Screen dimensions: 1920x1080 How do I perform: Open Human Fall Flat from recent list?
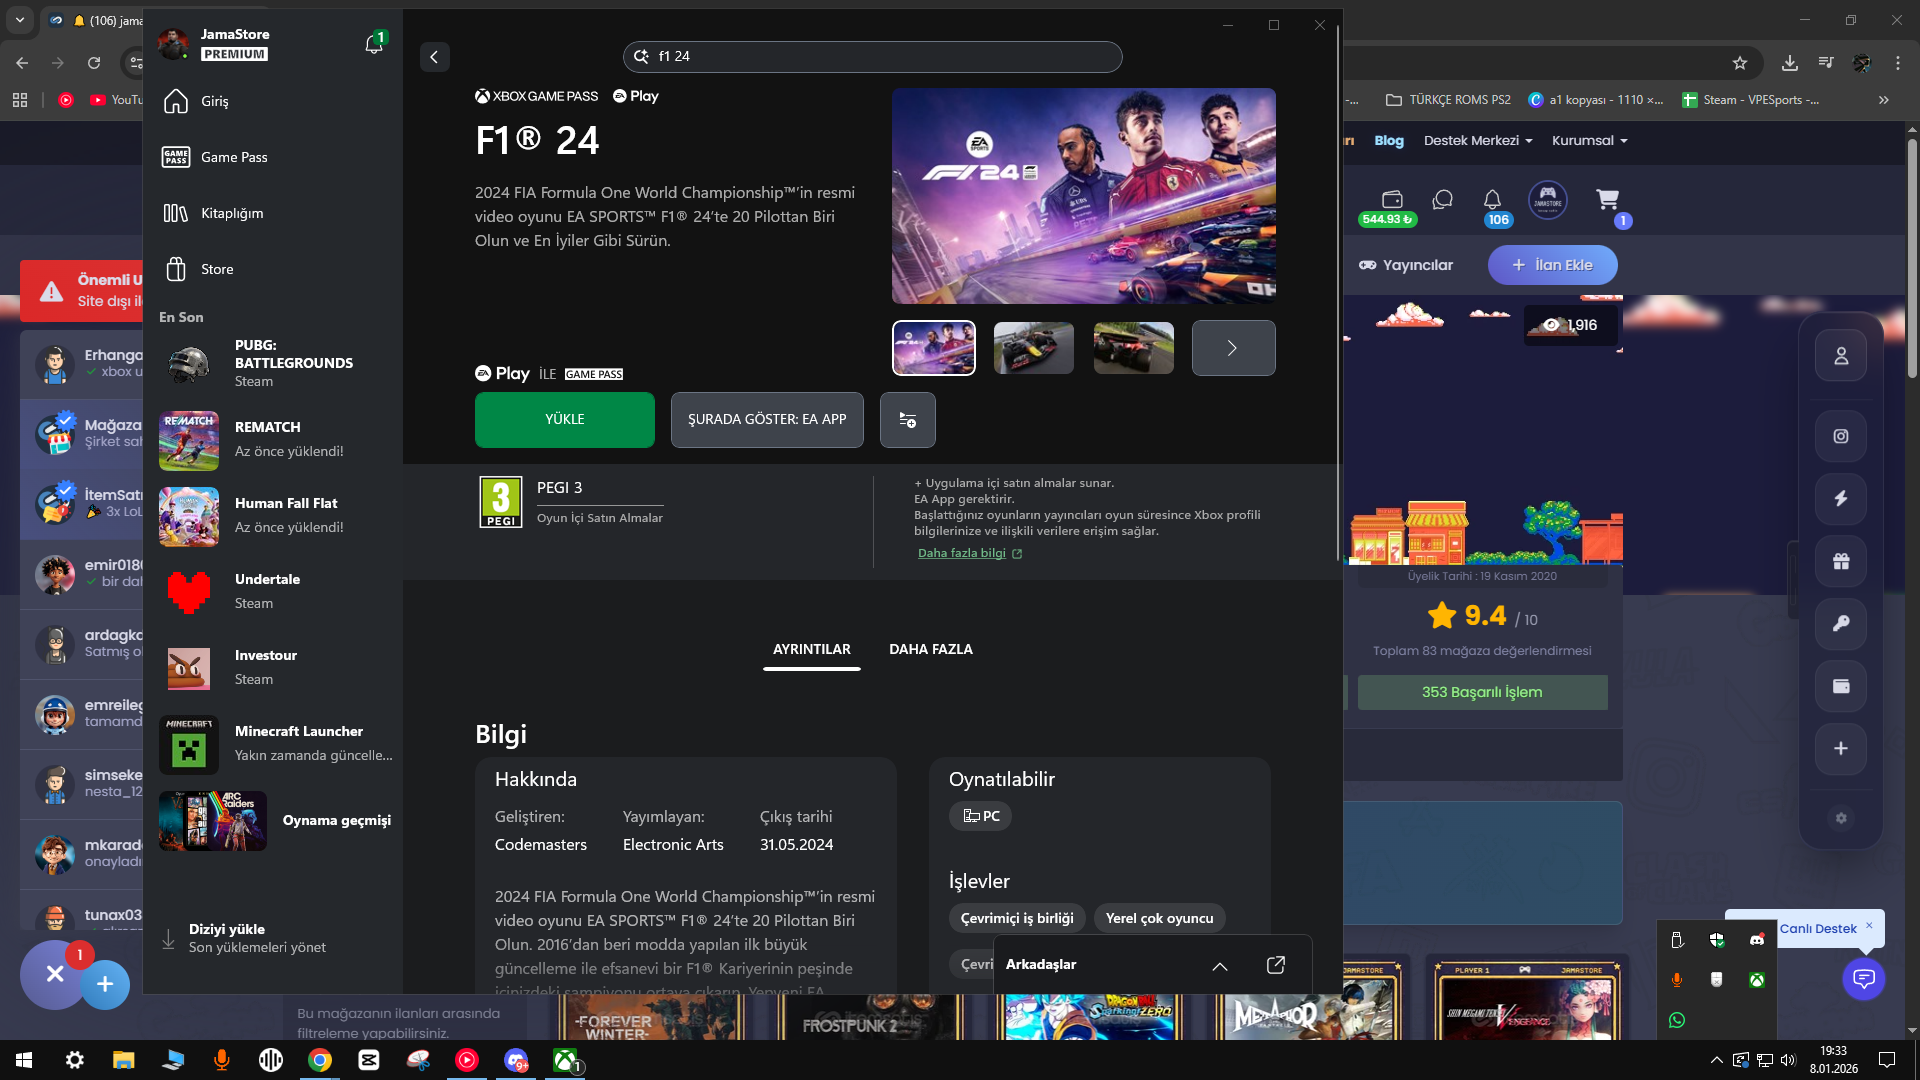[x=273, y=515]
